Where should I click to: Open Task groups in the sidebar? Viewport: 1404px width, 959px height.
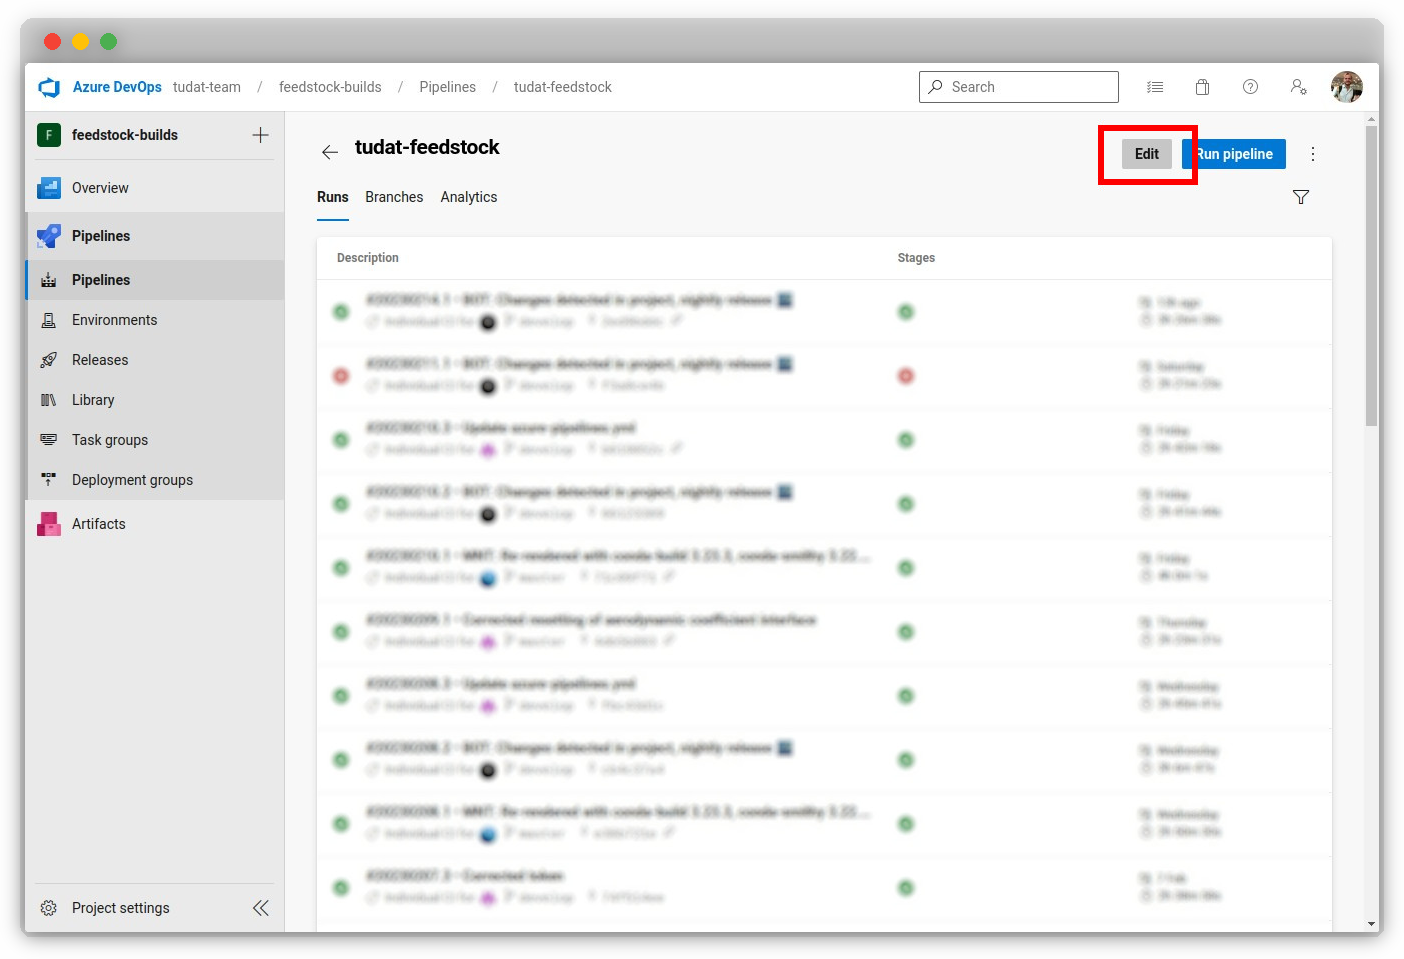pos(154,440)
